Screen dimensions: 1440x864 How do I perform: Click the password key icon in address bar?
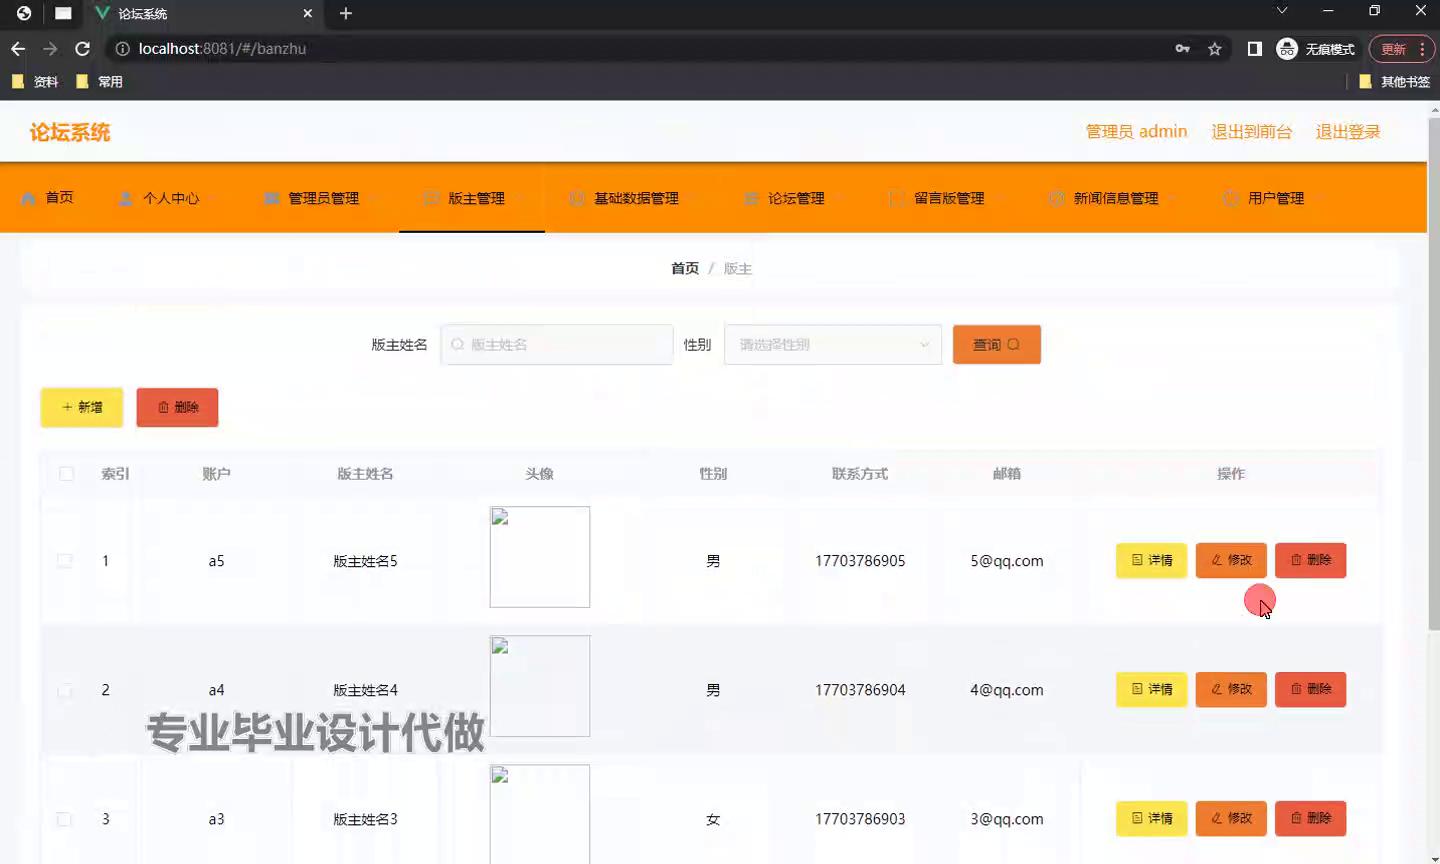(x=1182, y=49)
